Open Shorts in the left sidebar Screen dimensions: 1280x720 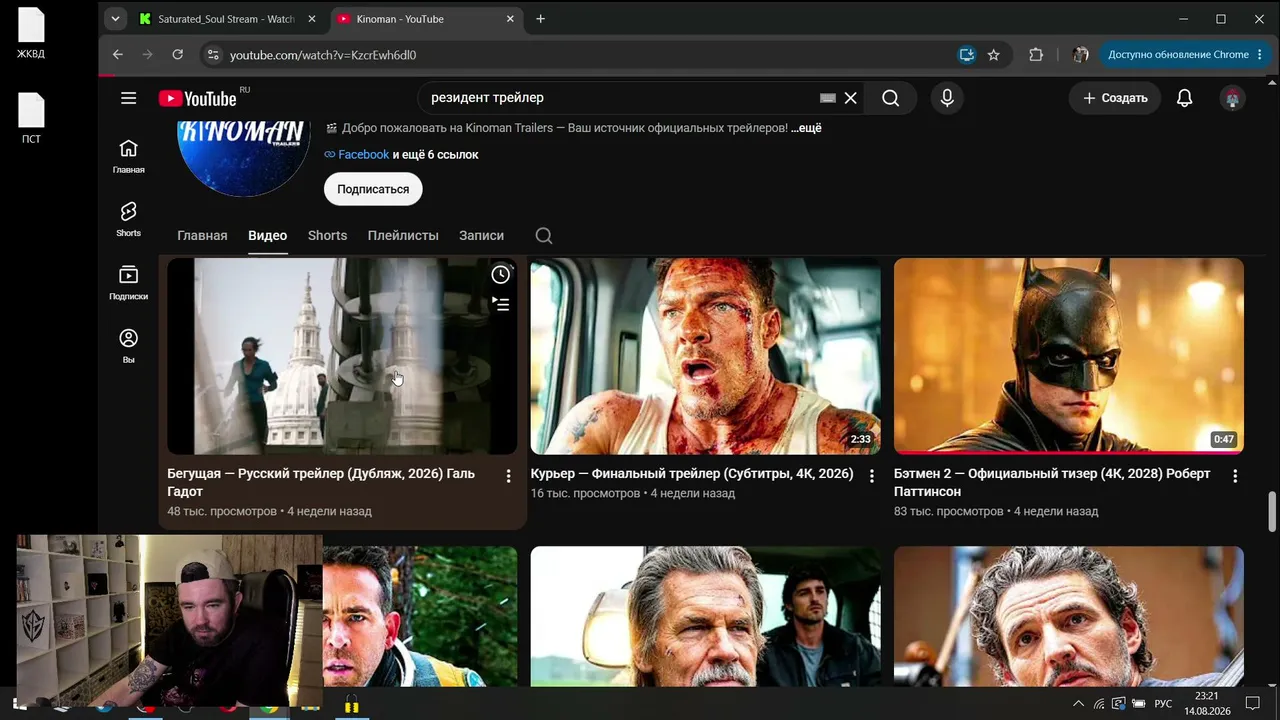(x=128, y=220)
